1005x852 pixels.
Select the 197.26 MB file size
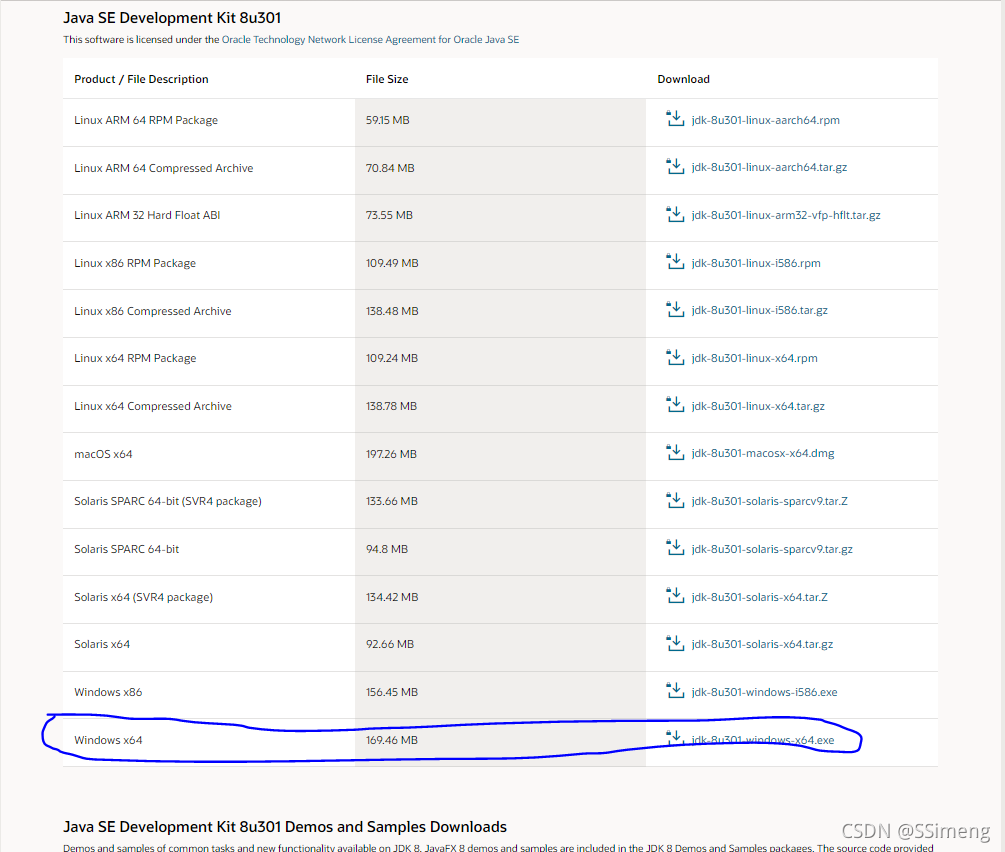[x=392, y=455]
